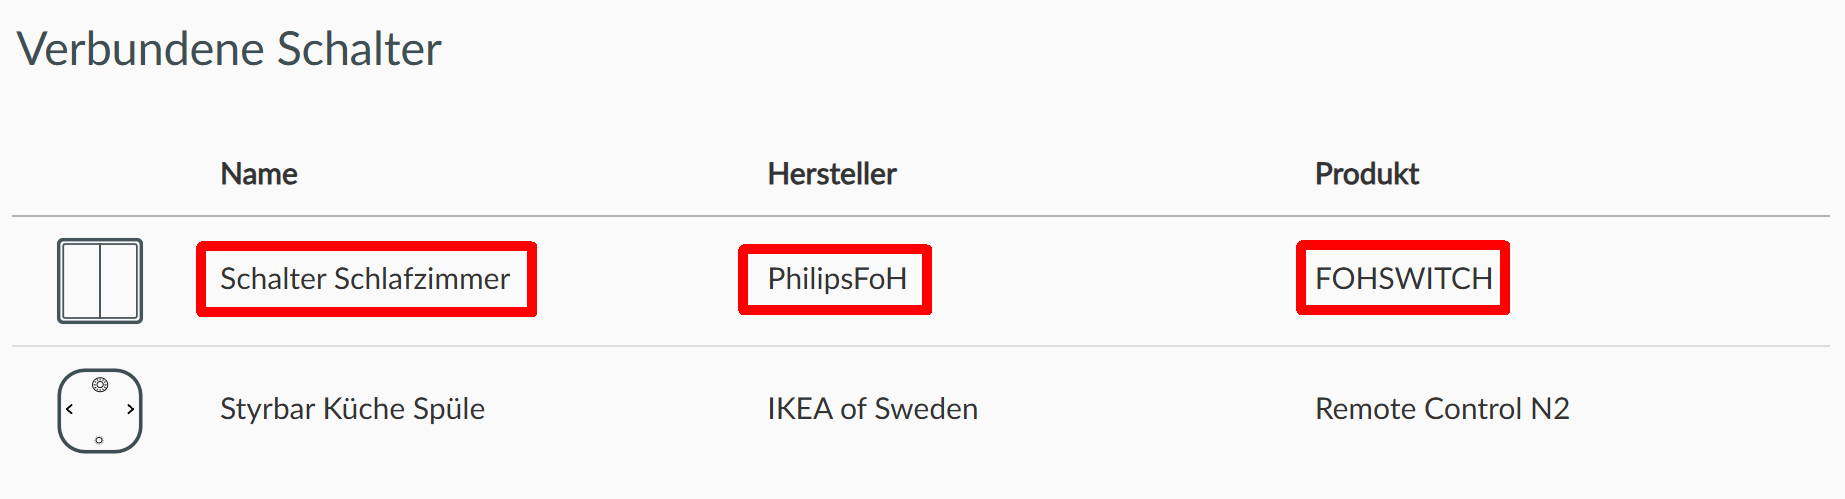Viewport: 1845px width, 499px height.
Task: Click the blank center of the Styrbar icon
Action: click(x=100, y=412)
